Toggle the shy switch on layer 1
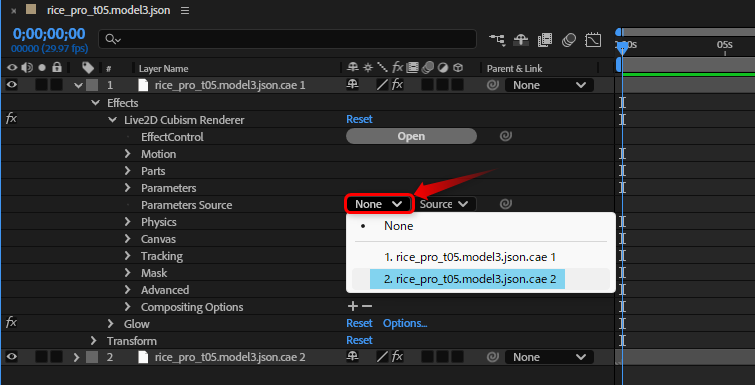755x385 pixels. 352,85
